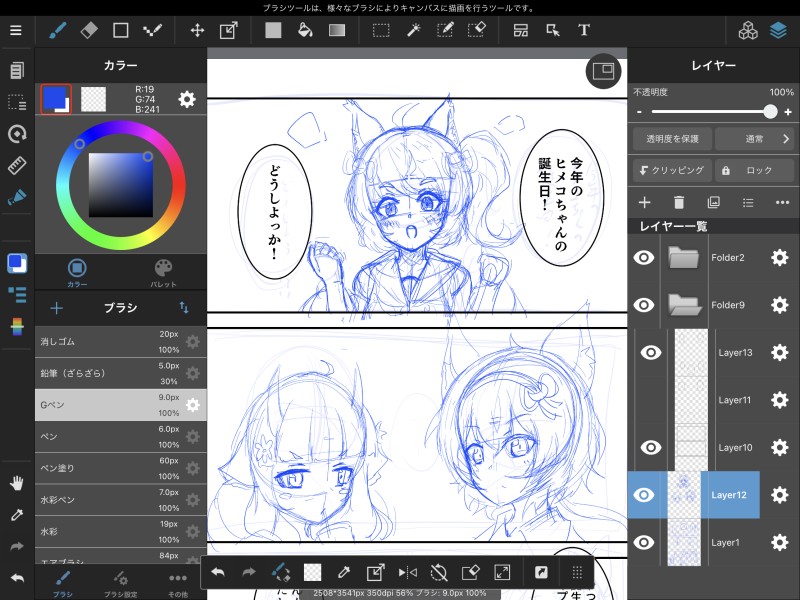This screenshot has height=600, width=800.
Task: Select the selection pen tool
Action: (445, 31)
